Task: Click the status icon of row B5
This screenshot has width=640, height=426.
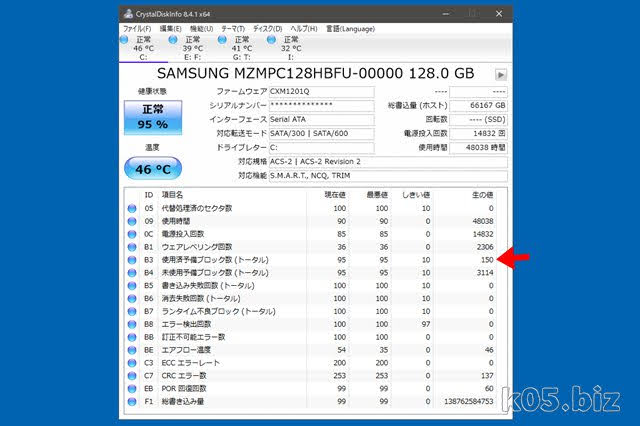Action: 132,286
